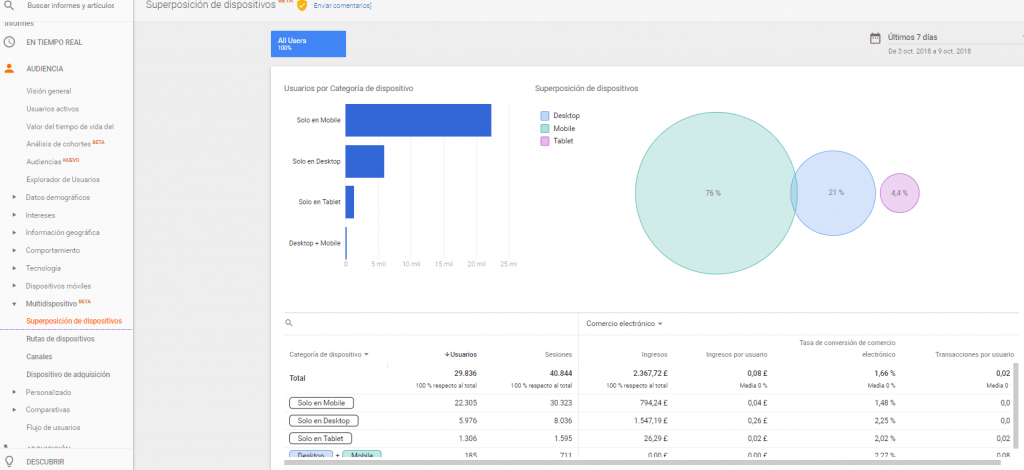Select the All Users segment
Image resolution: width=1024 pixels, height=470 pixels.
click(x=308, y=44)
